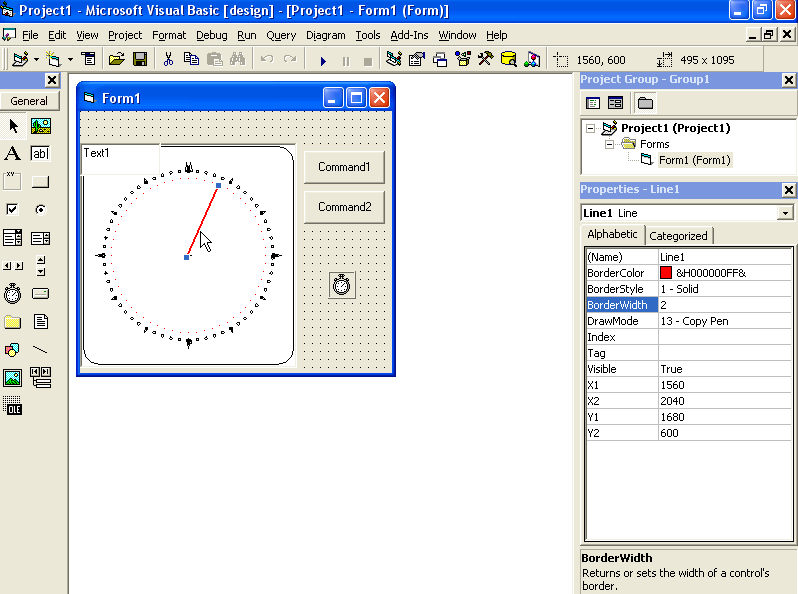The image size is (798, 594).
Task: Select the Line control tool
Action: (x=41, y=350)
